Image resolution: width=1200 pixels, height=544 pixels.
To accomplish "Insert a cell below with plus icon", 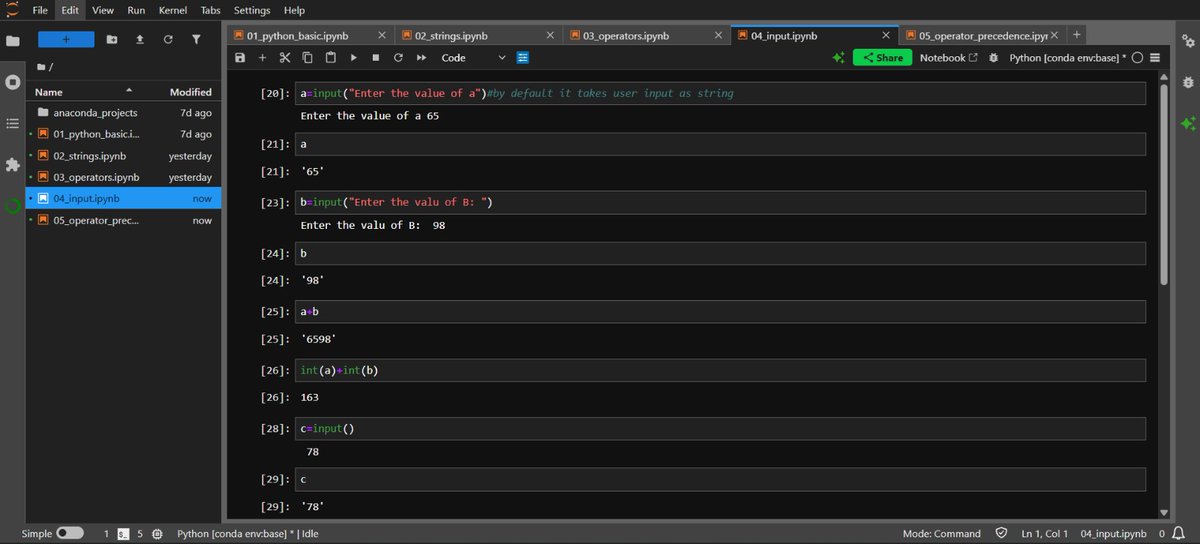I will tap(262, 58).
